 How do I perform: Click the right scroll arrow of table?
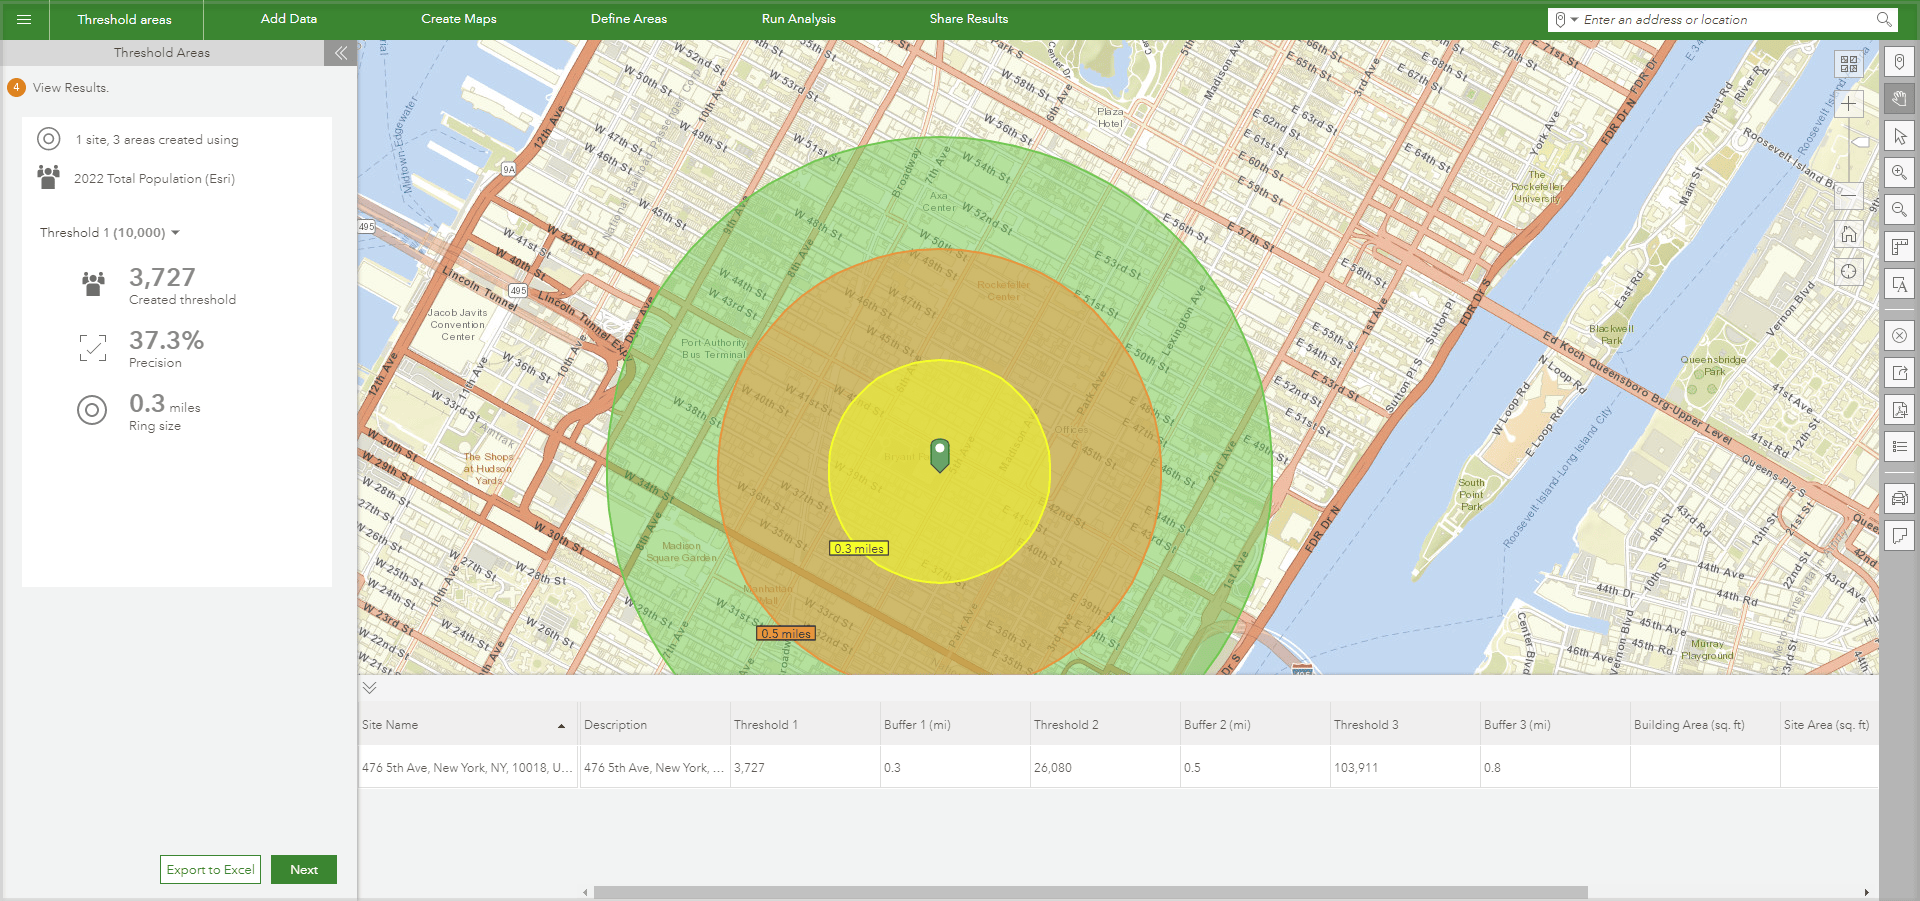pos(1866,892)
